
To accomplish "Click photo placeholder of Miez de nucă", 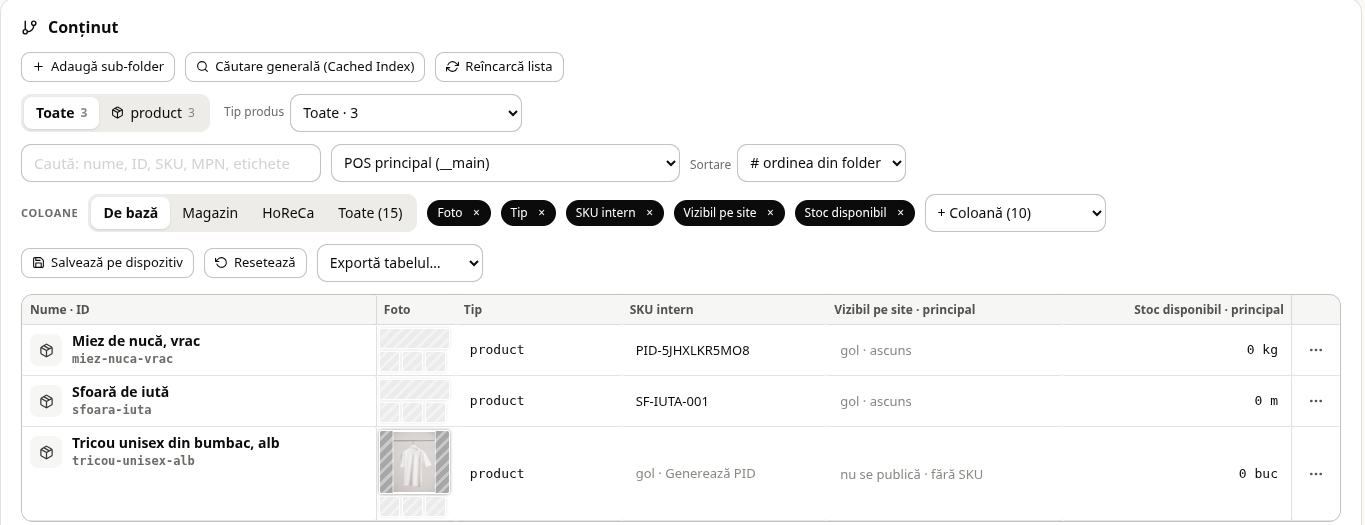I will tap(414, 339).
